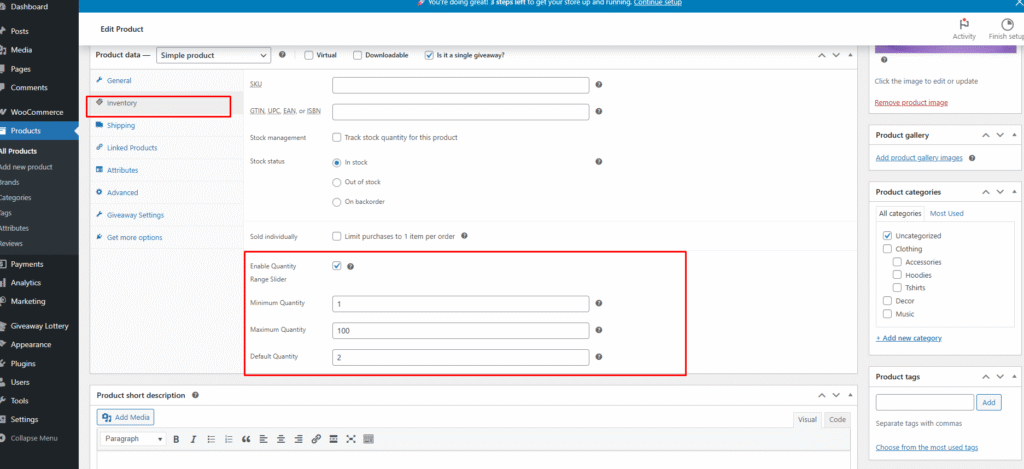The width and height of the screenshot is (1024, 469).
Task: Open the Shipping product data tab
Action: coord(120,125)
